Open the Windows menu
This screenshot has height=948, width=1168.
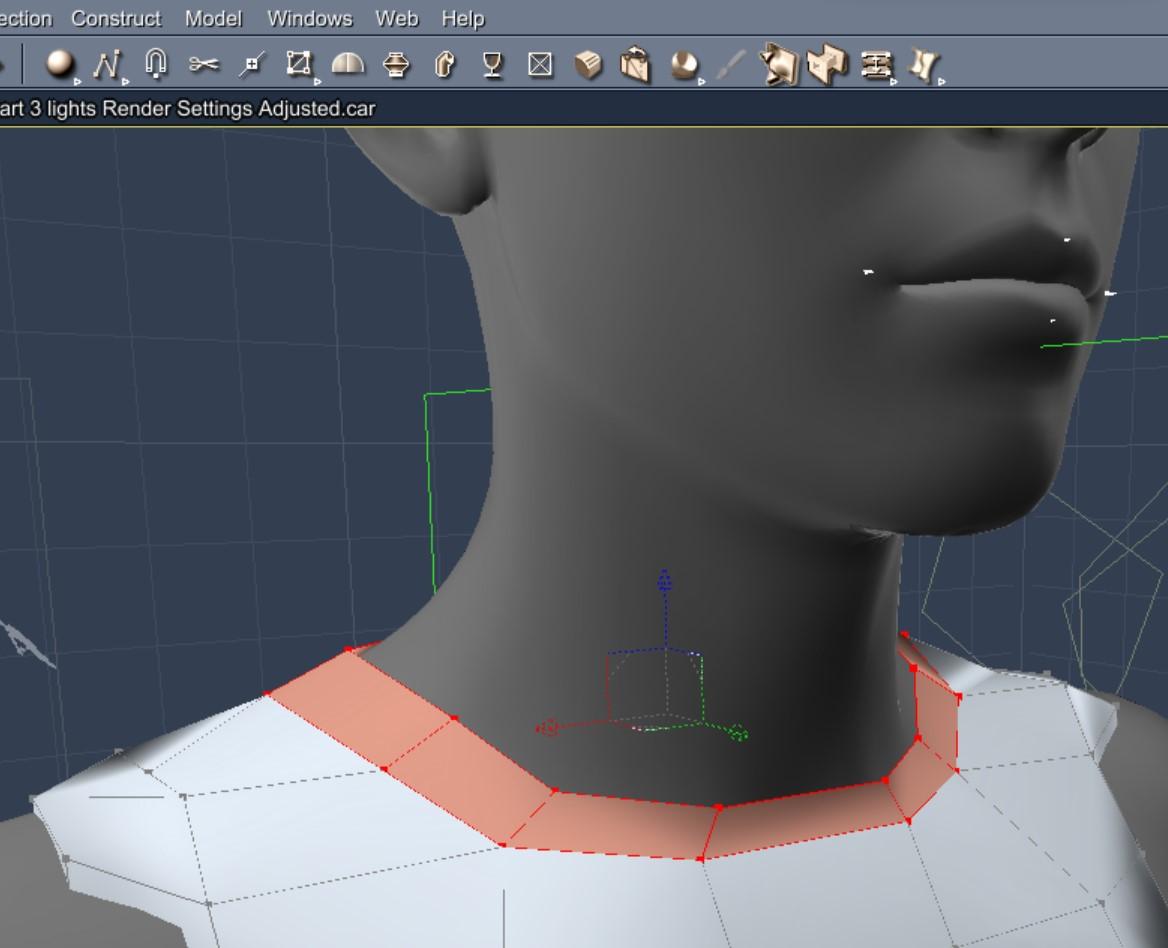click(x=310, y=19)
